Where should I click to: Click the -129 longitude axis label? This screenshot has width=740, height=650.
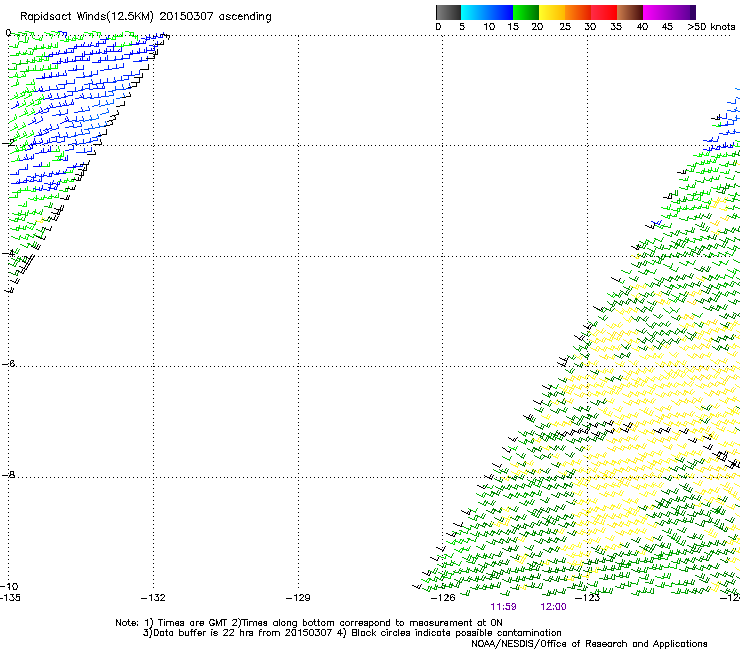298,598
